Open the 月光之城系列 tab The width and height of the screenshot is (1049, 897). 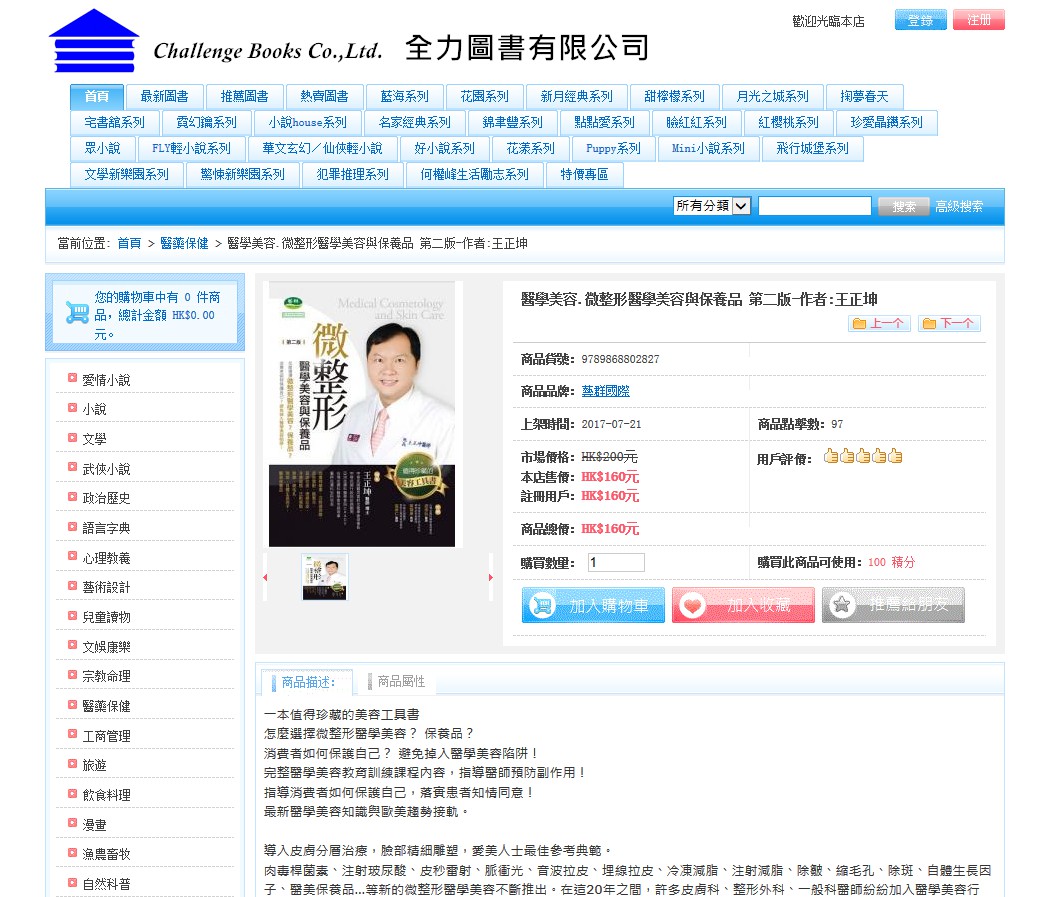pos(773,97)
